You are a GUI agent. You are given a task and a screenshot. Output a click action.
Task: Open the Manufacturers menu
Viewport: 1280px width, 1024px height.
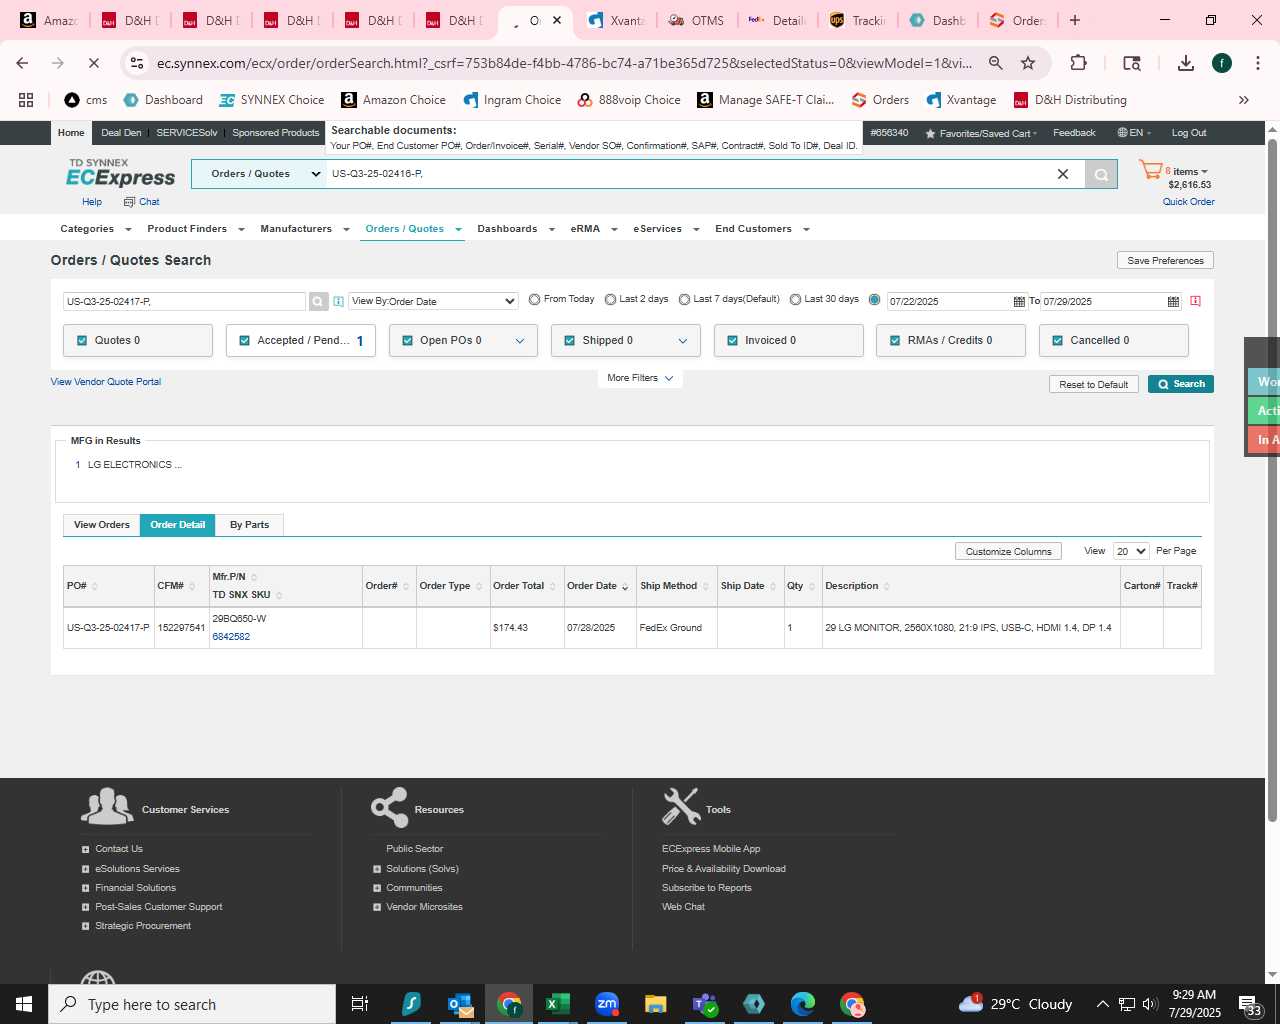305,229
